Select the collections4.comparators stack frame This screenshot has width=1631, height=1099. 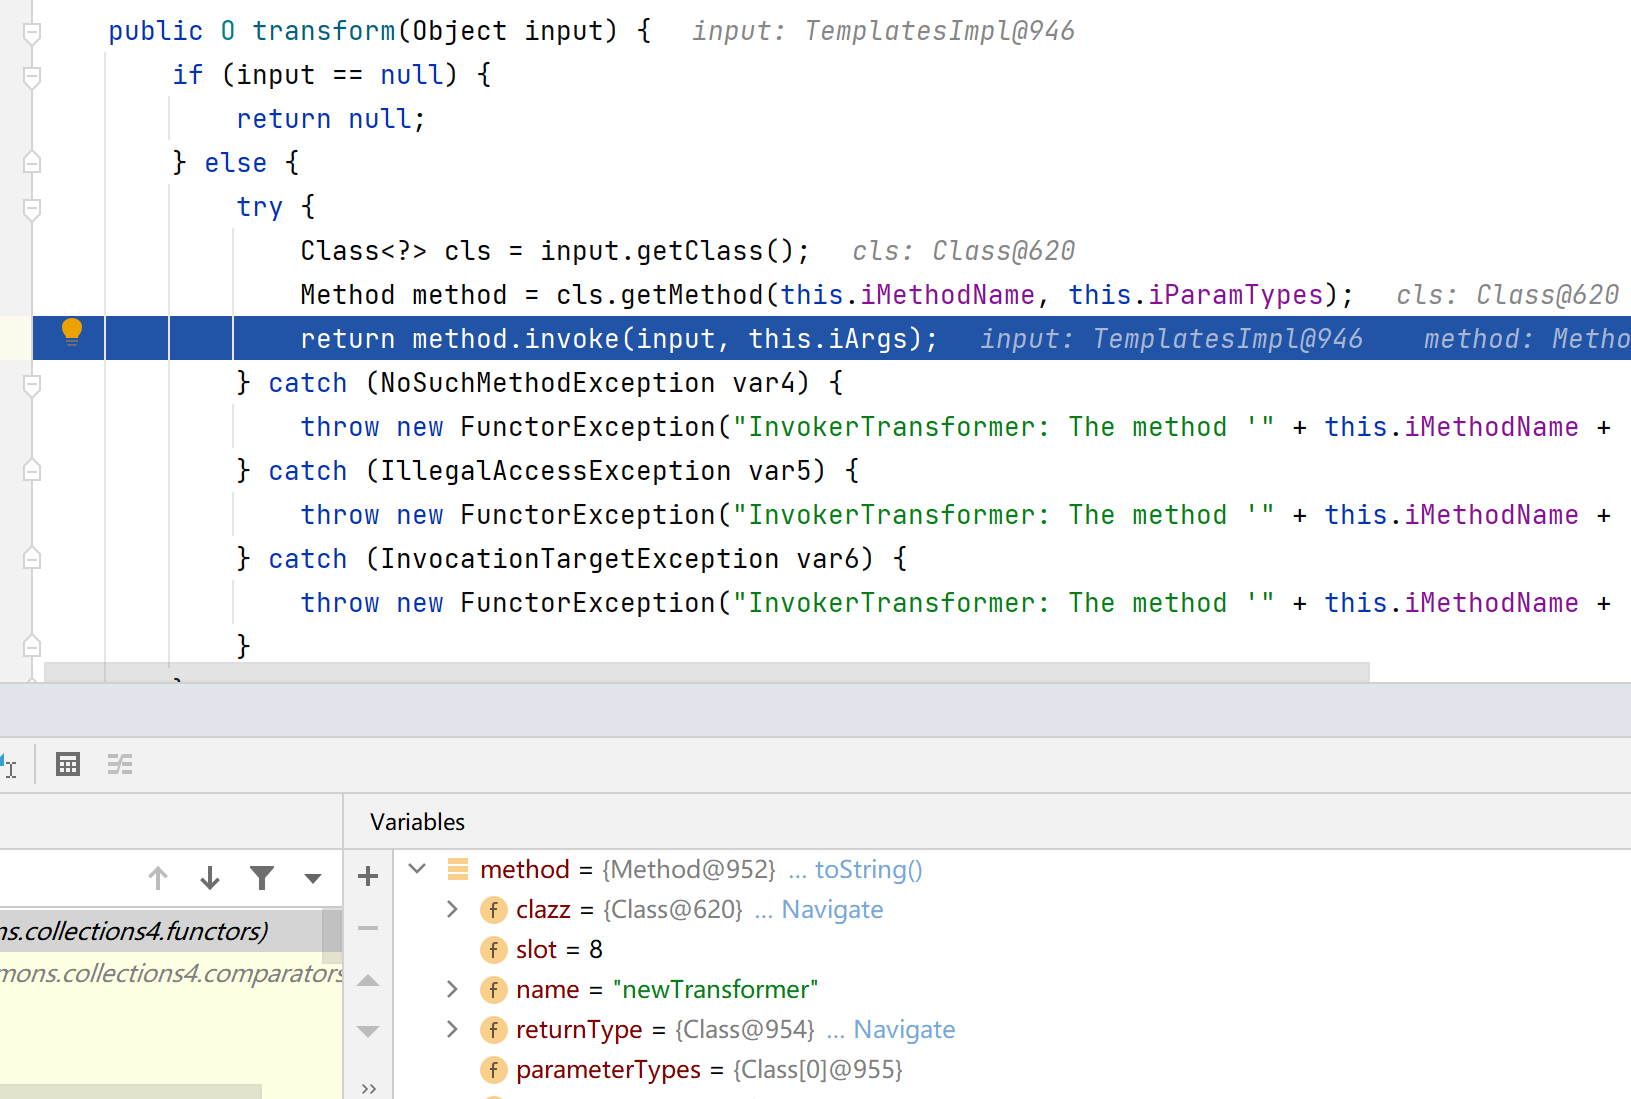click(171, 973)
